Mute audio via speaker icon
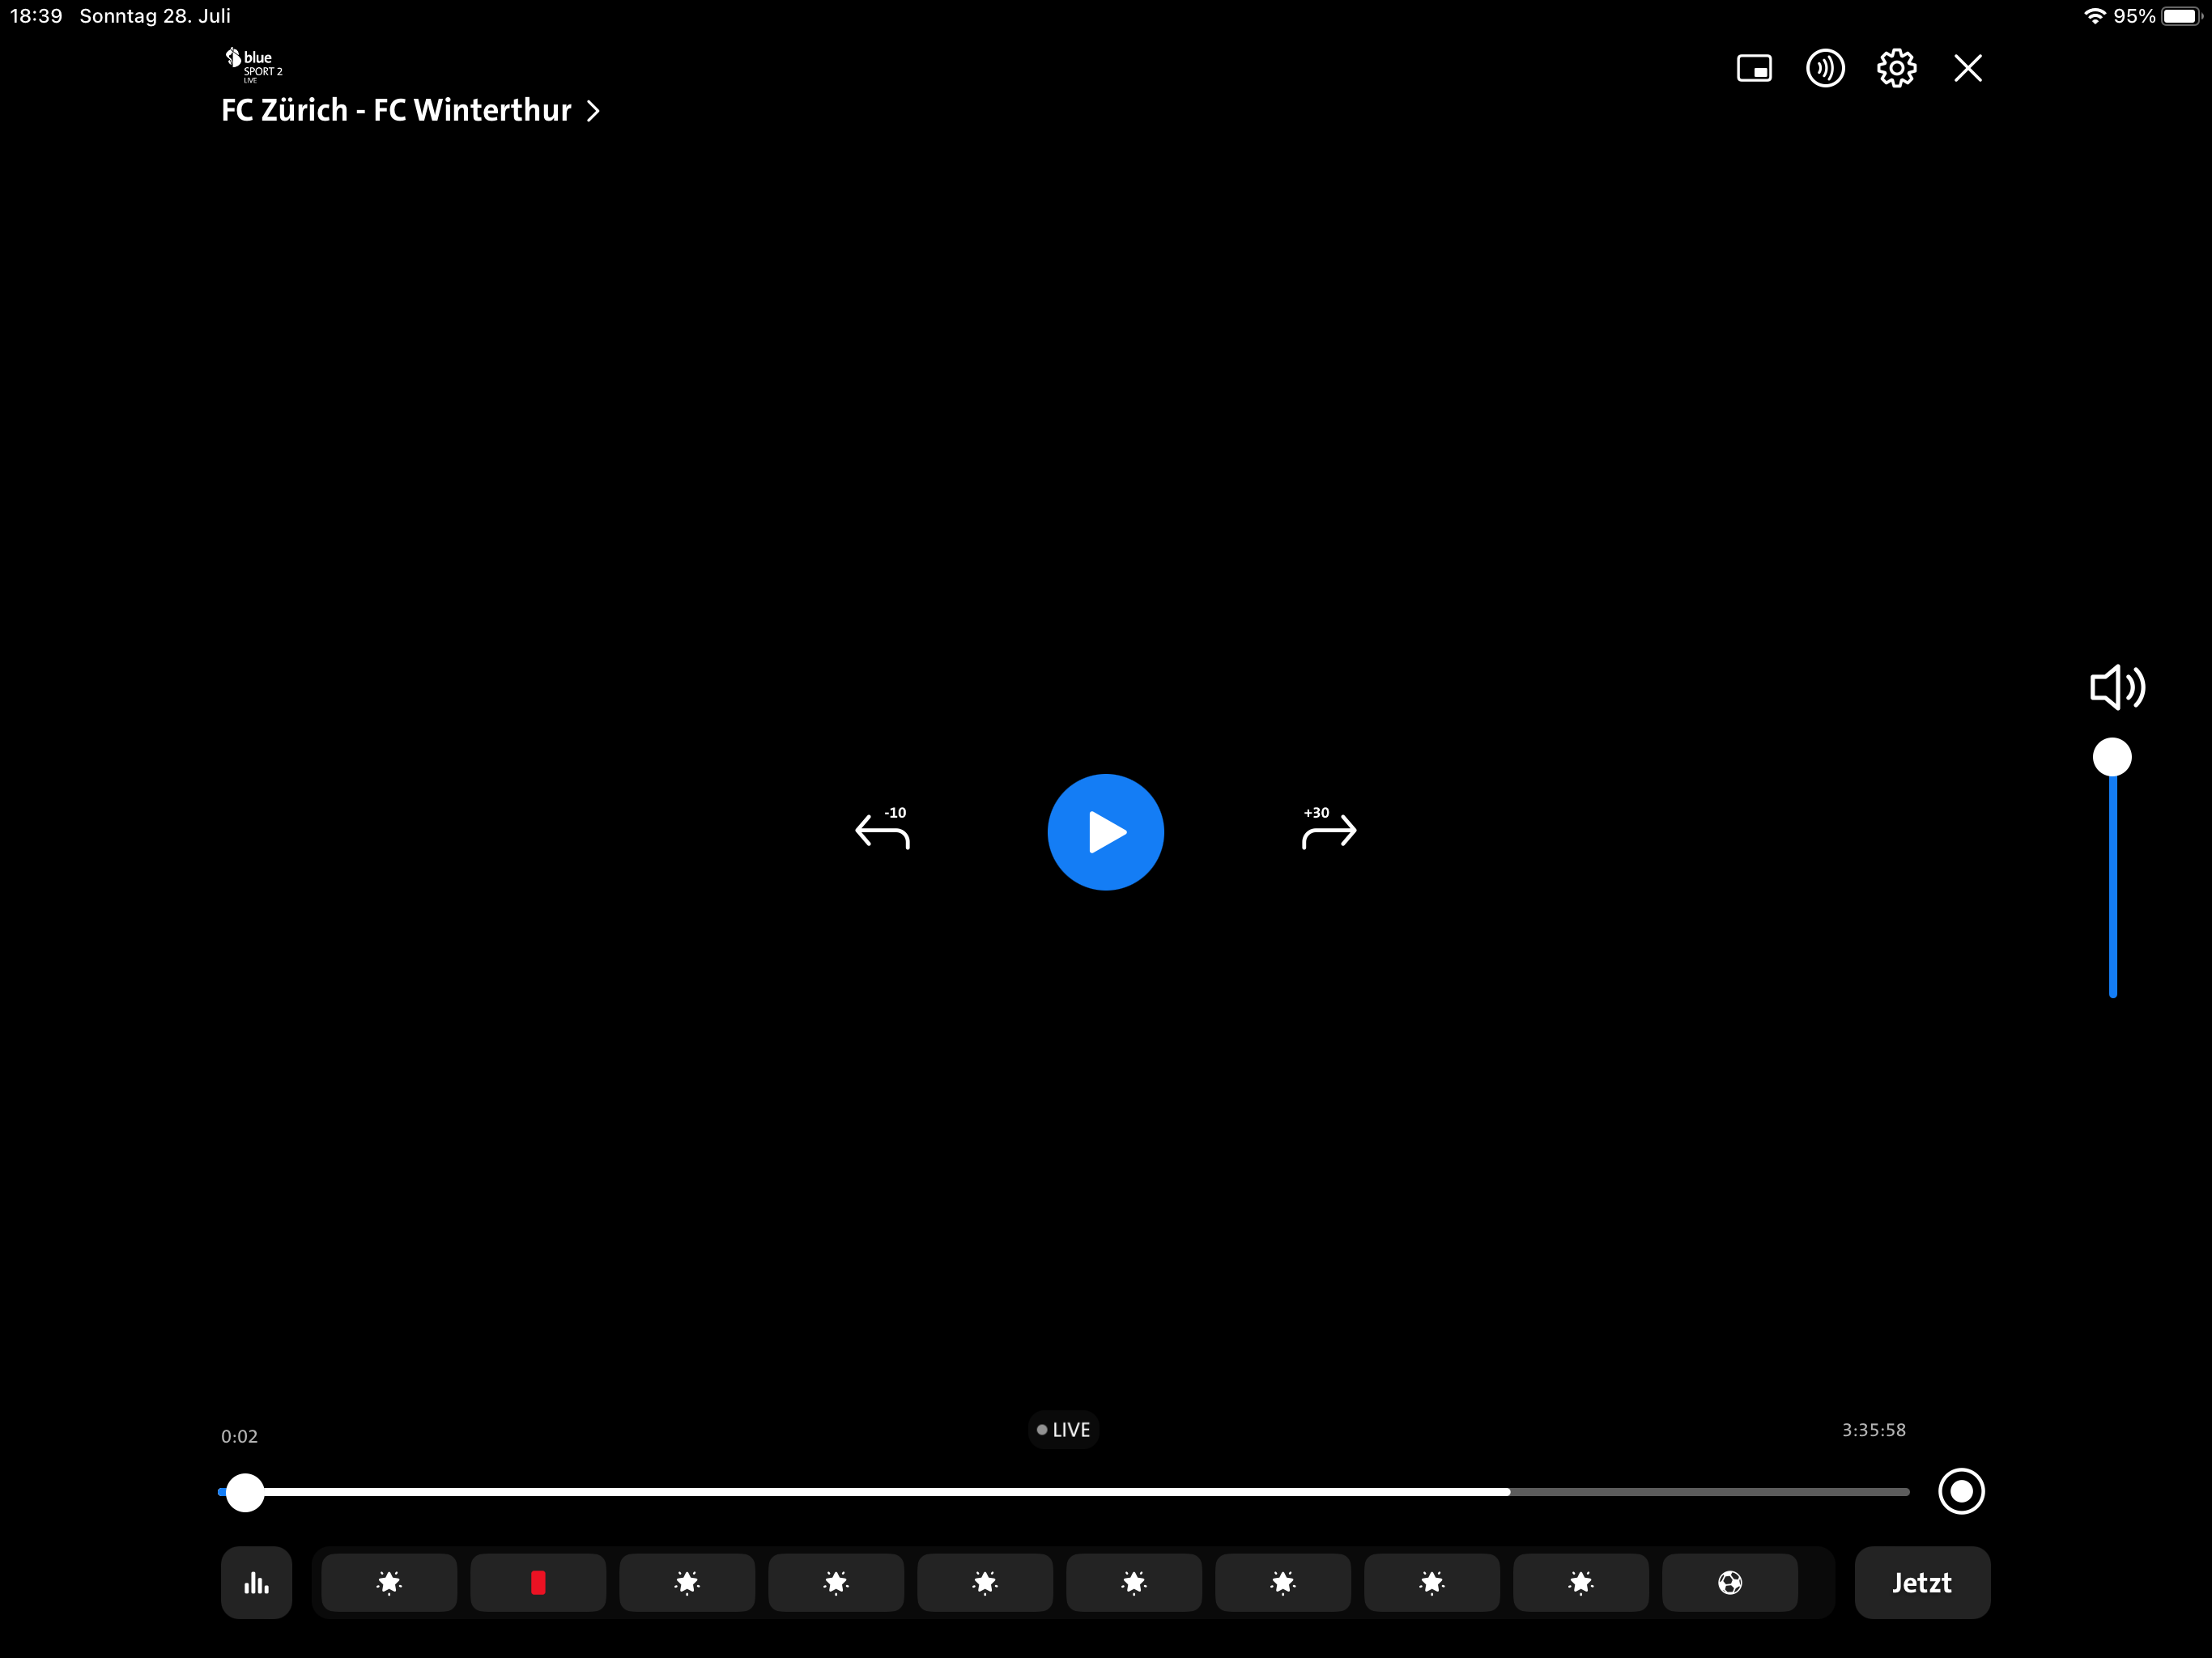The height and width of the screenshot is (1658, 2212). coord(2117,687)
